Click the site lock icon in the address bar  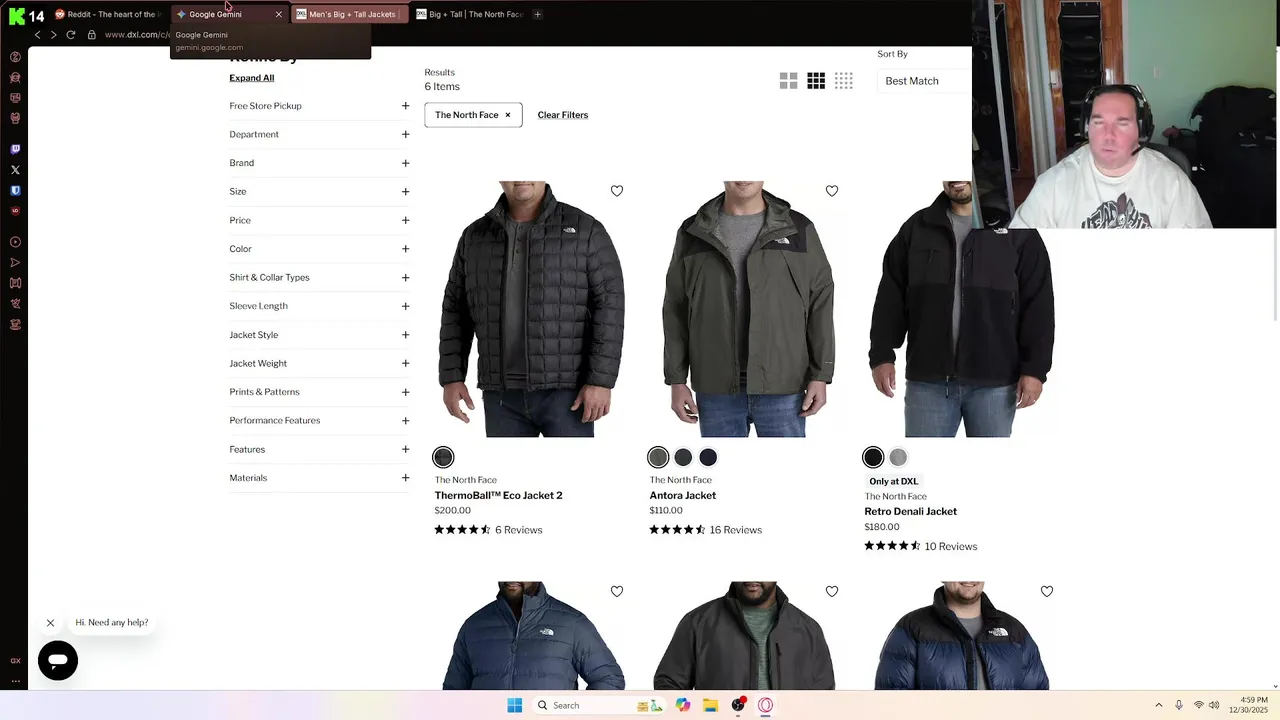click(x=91, y=35)
